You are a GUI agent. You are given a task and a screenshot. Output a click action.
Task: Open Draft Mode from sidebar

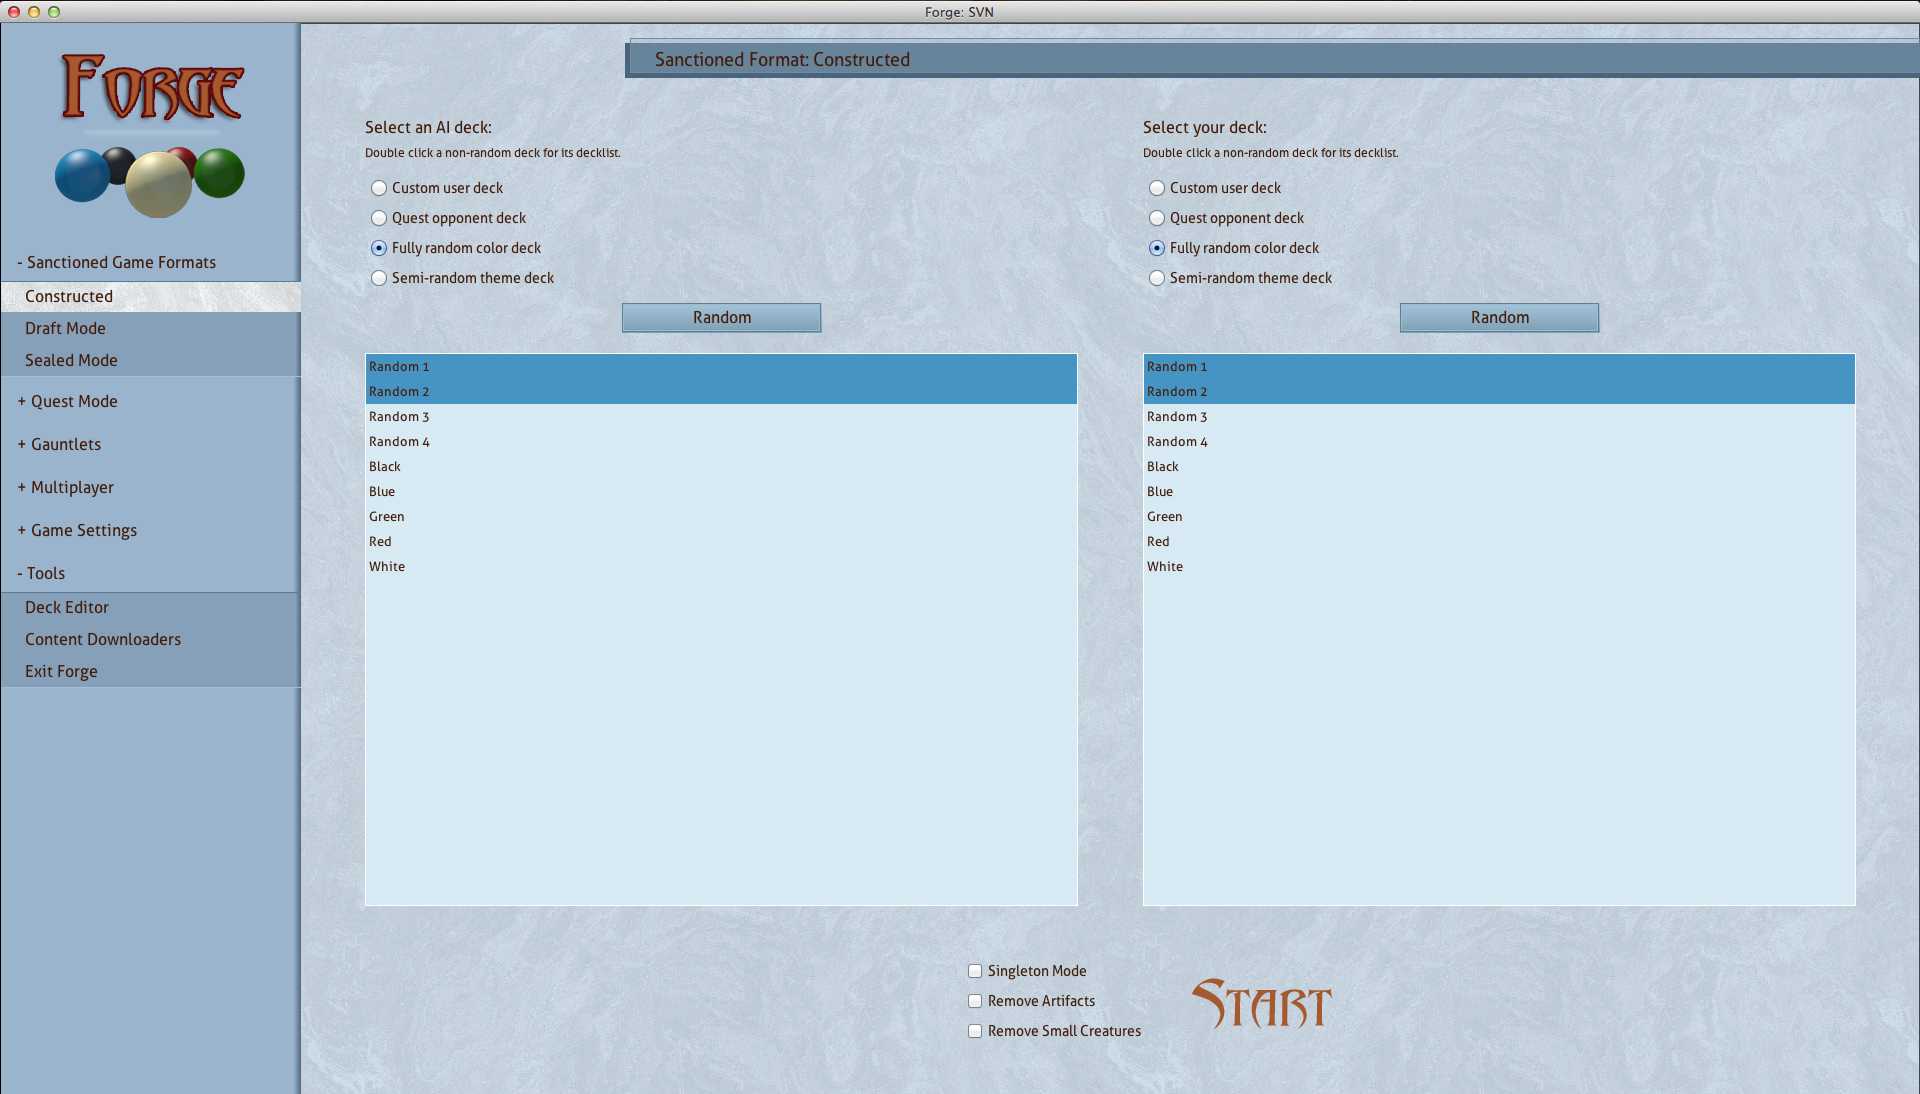(x=65, y=328)
